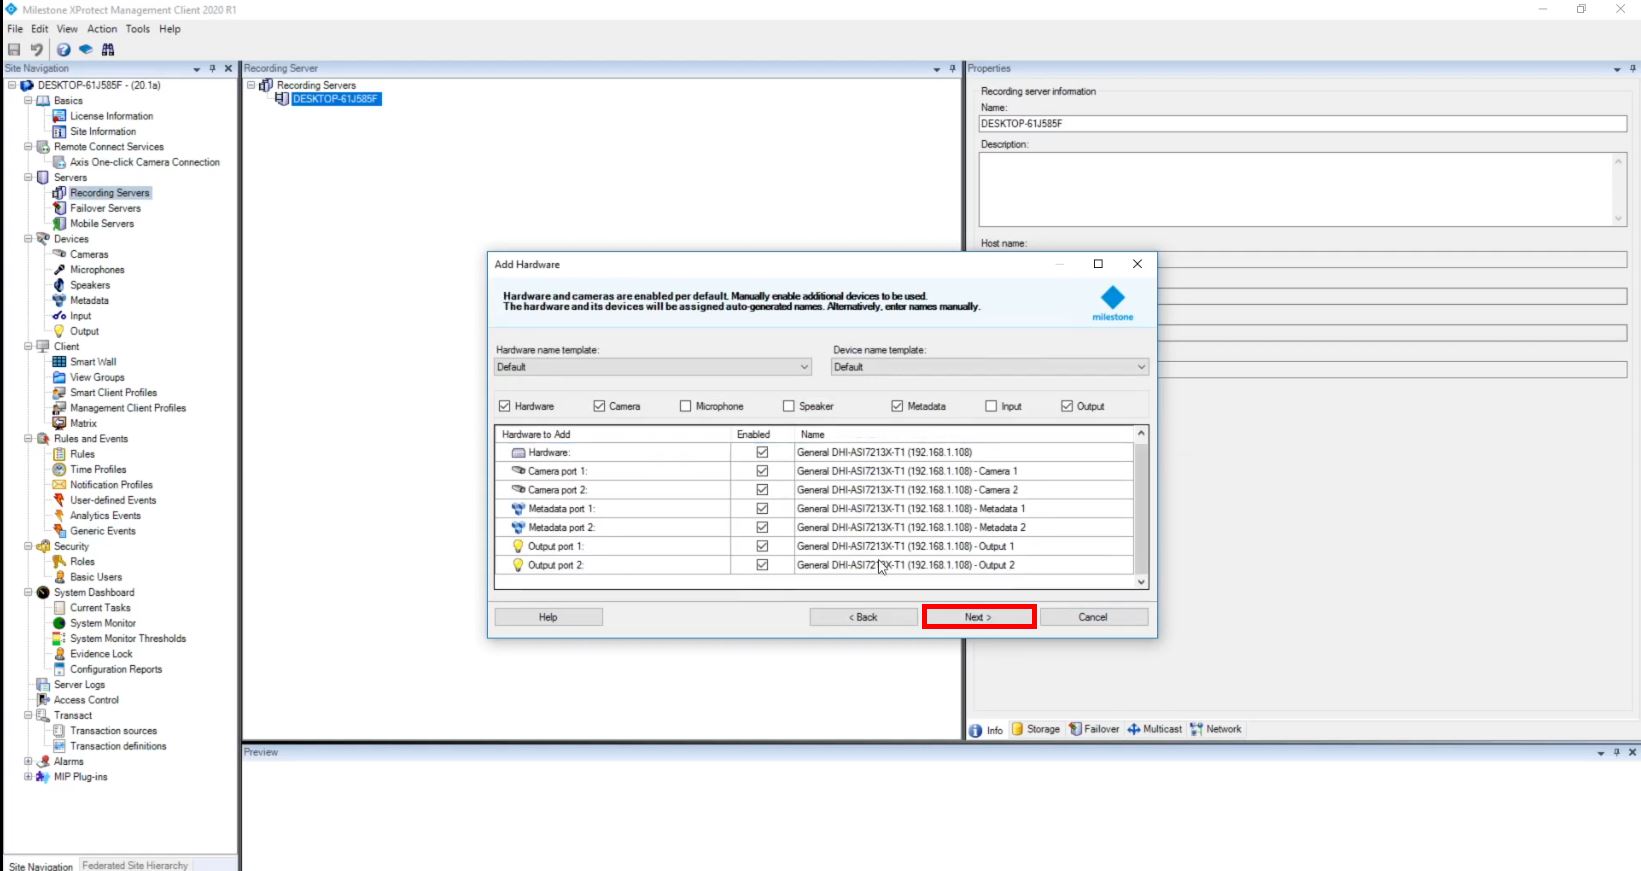
Task: Collapse the Rules and Events node
Action: click(28, 438)
